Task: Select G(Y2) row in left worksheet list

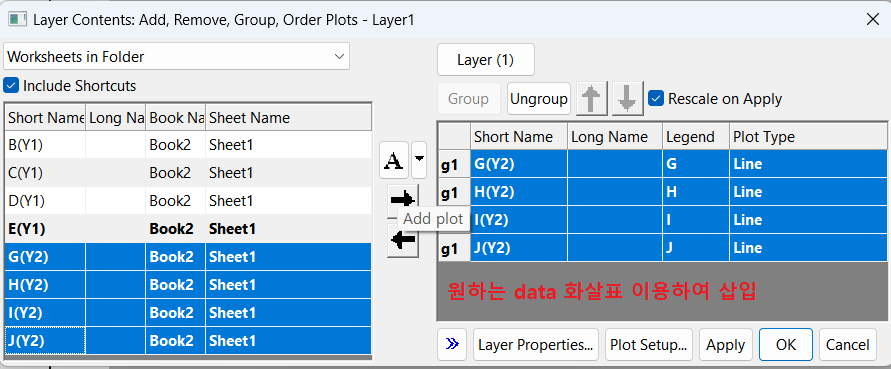Action: 188,257
